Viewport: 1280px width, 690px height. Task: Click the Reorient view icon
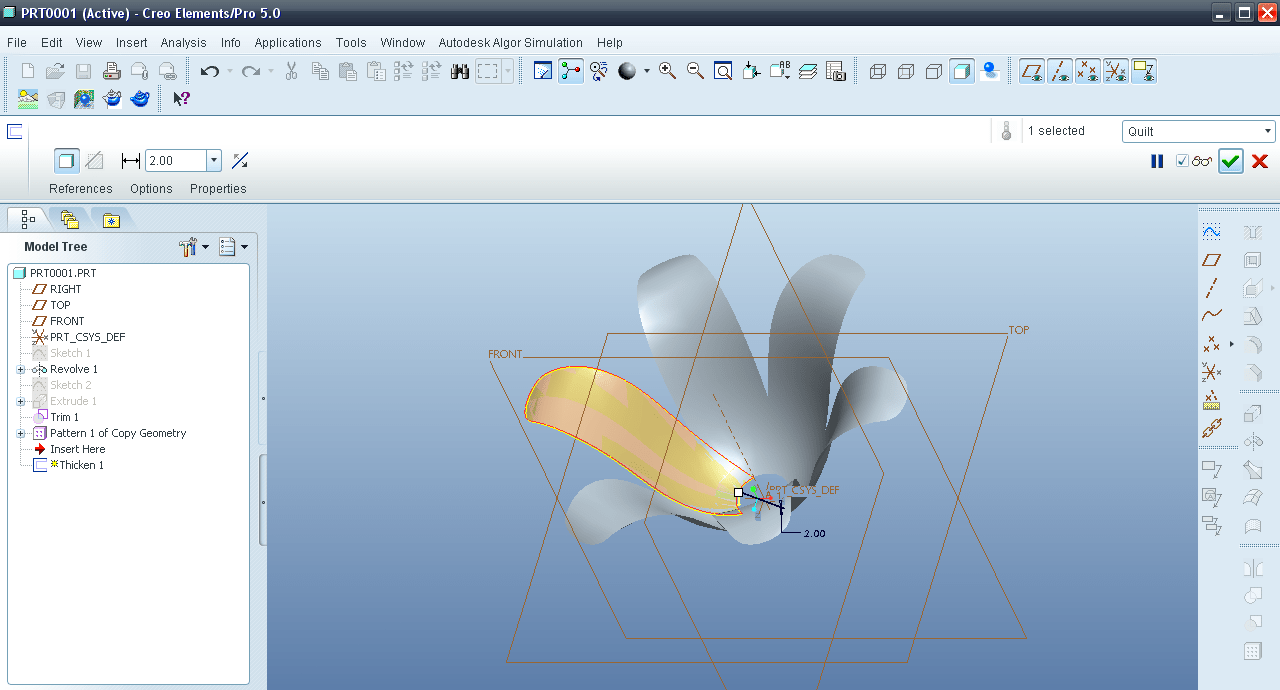pyautogui.click(x=752, y=71)
